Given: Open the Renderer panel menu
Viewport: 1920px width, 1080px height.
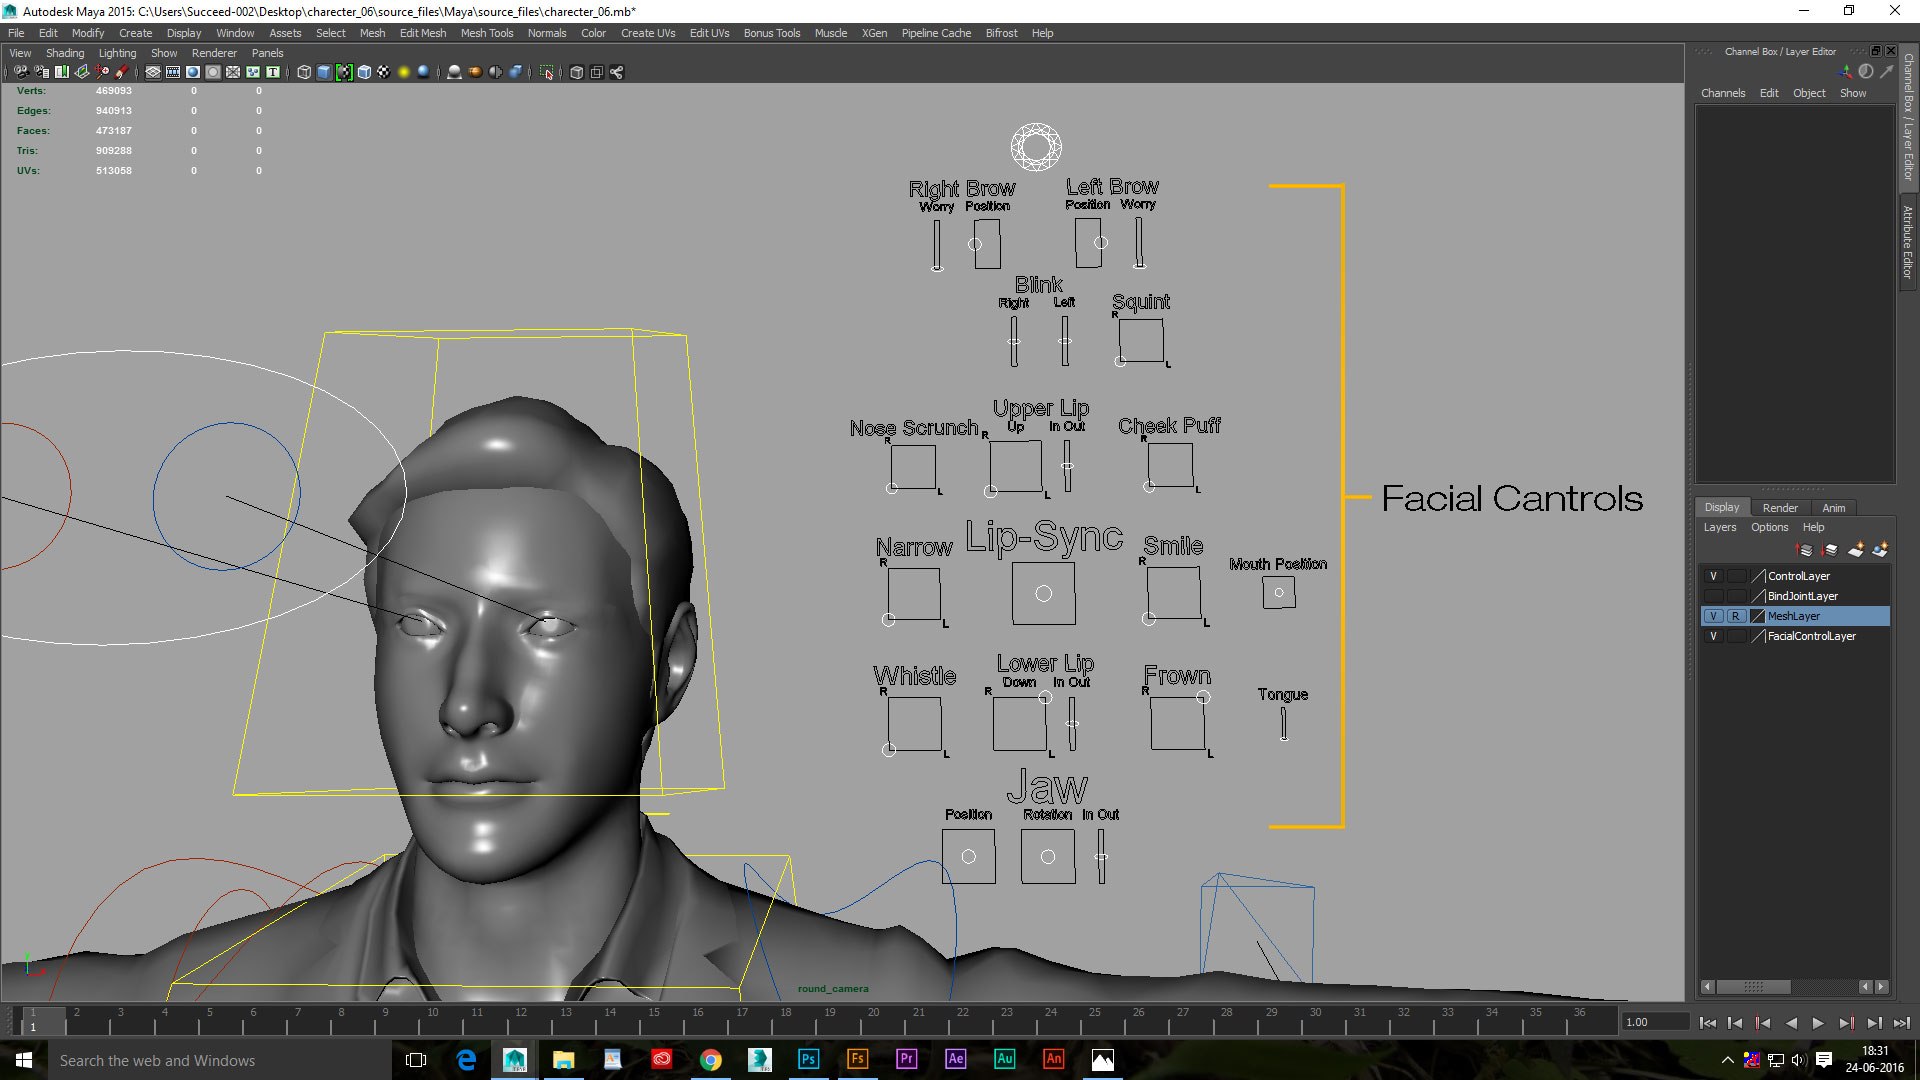Looking at the screenshot, I should tap(214, 53).
